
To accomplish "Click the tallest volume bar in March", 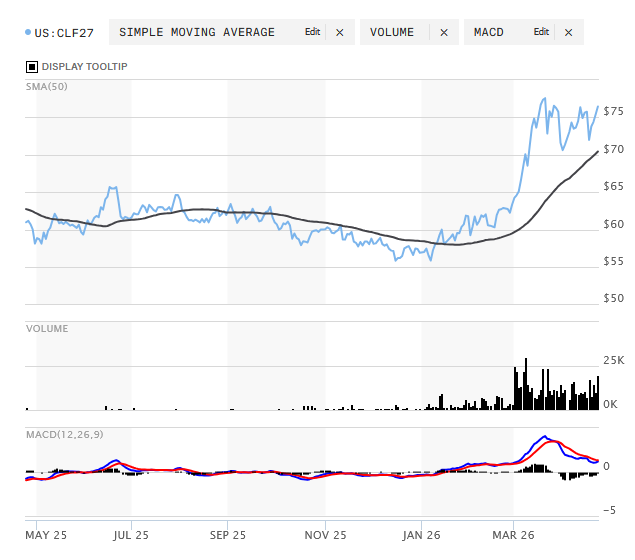I will click(526, 384).
